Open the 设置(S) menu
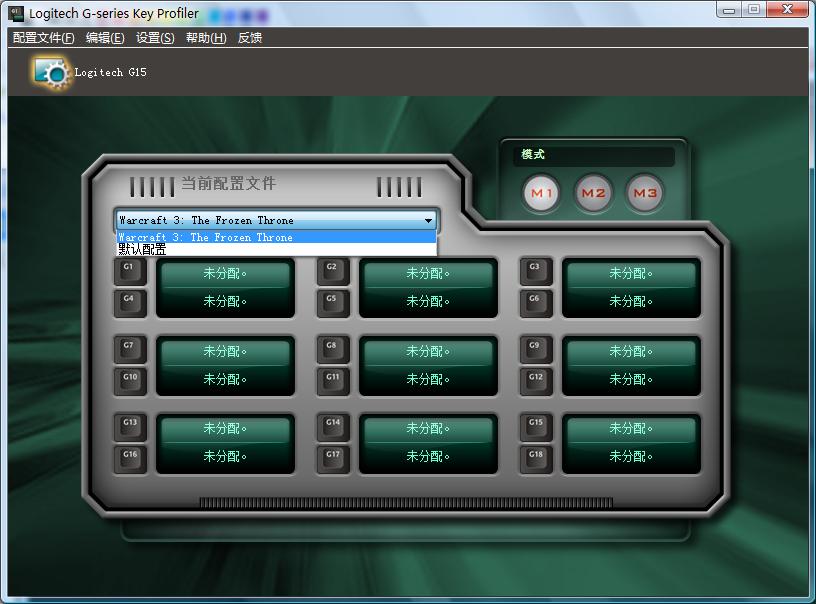The height and width of the screenshot is (604, 816). [x=155, y=38]
